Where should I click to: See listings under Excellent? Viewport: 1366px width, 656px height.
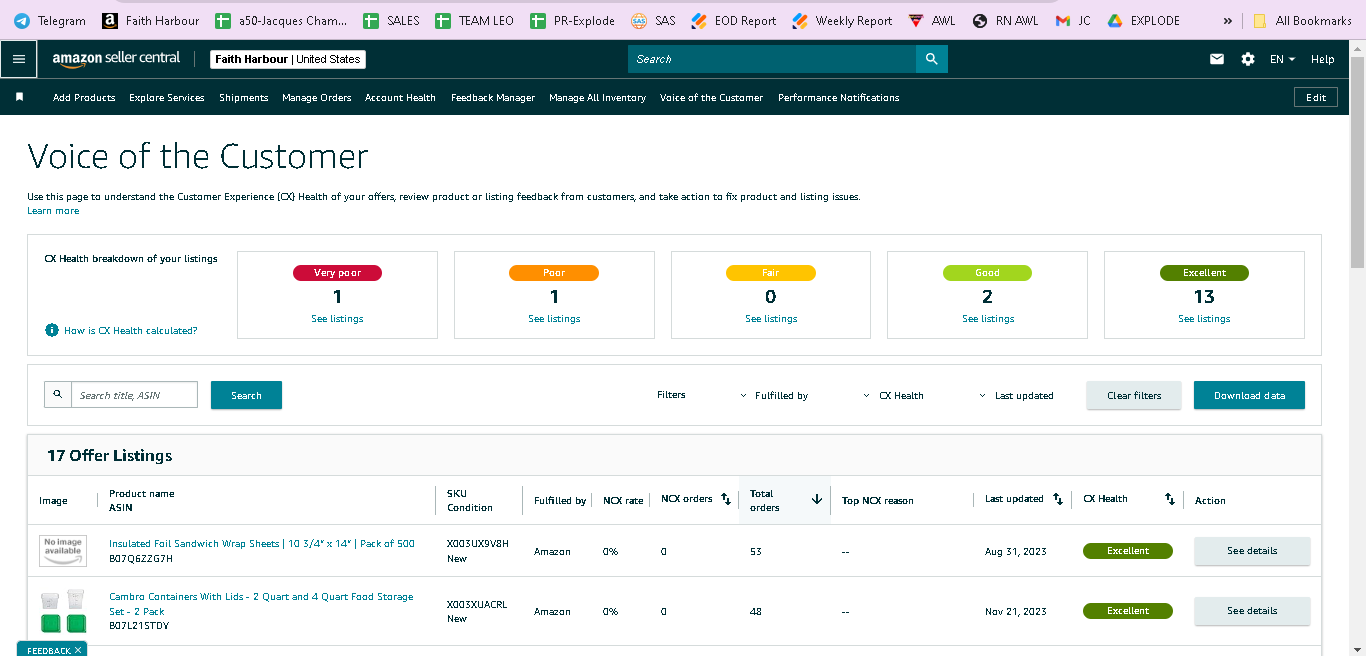[1204, 319]
